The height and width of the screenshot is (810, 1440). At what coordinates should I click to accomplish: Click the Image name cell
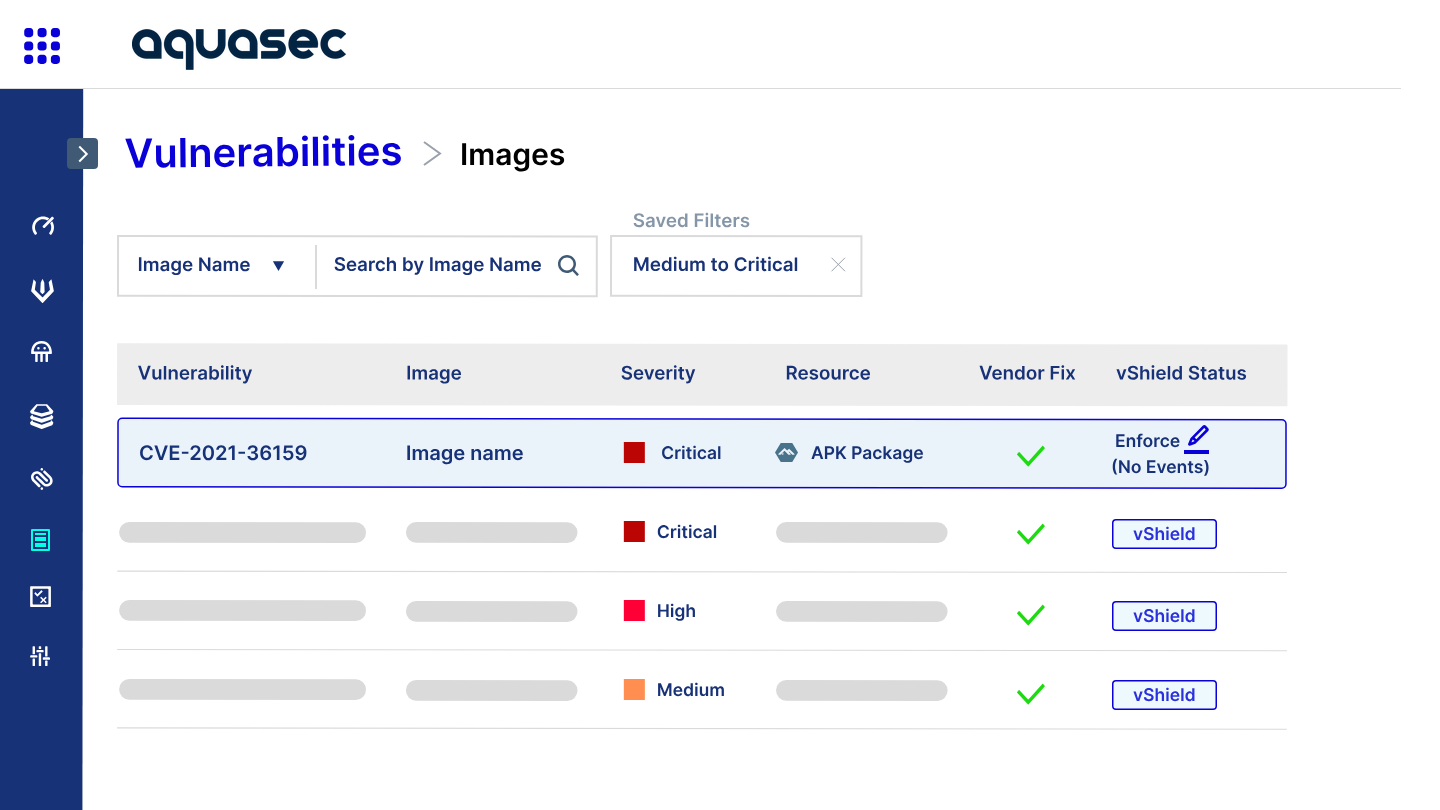tap(465, 453)
